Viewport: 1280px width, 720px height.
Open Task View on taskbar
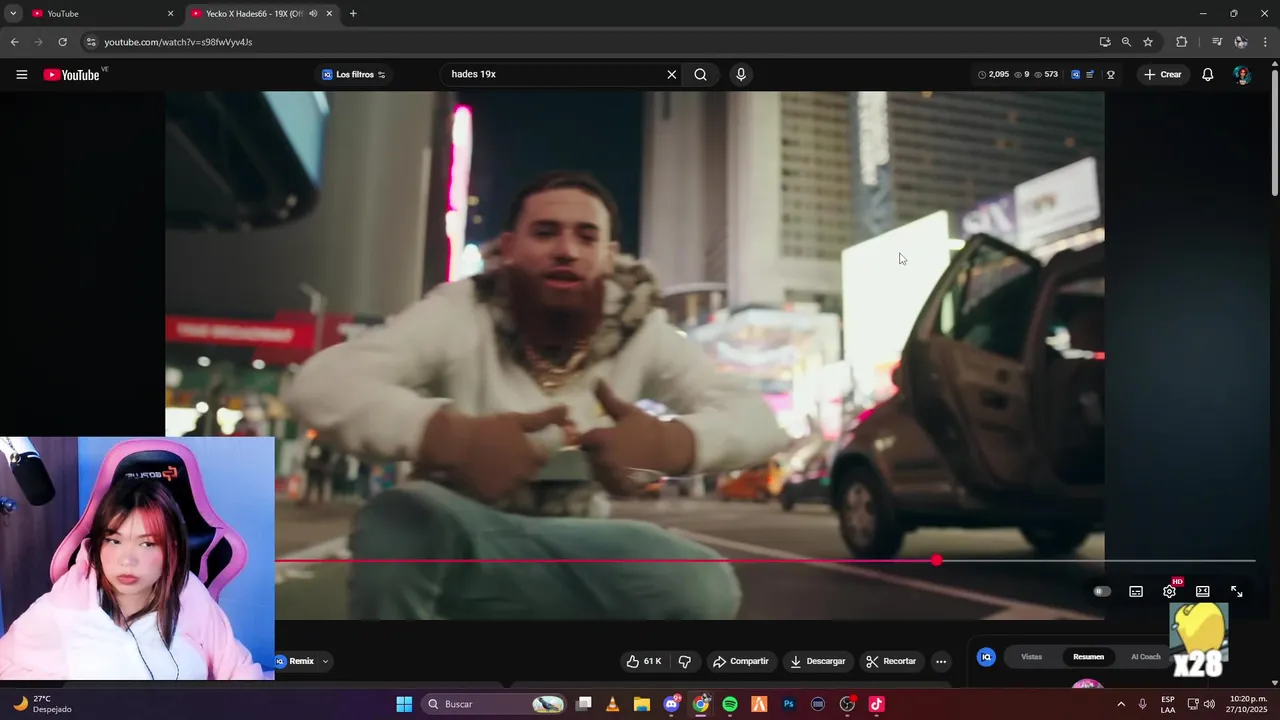pos(584,704)
